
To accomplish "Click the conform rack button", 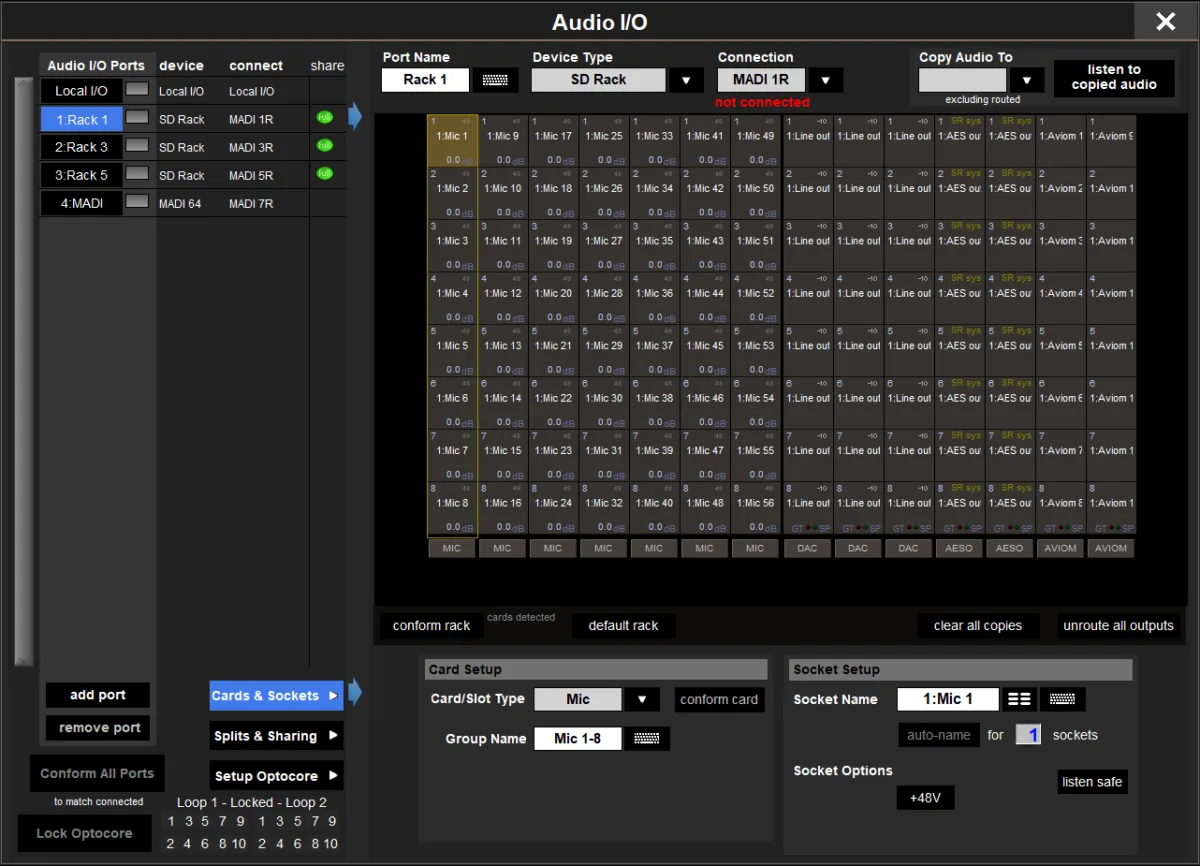I will (431, 626).
